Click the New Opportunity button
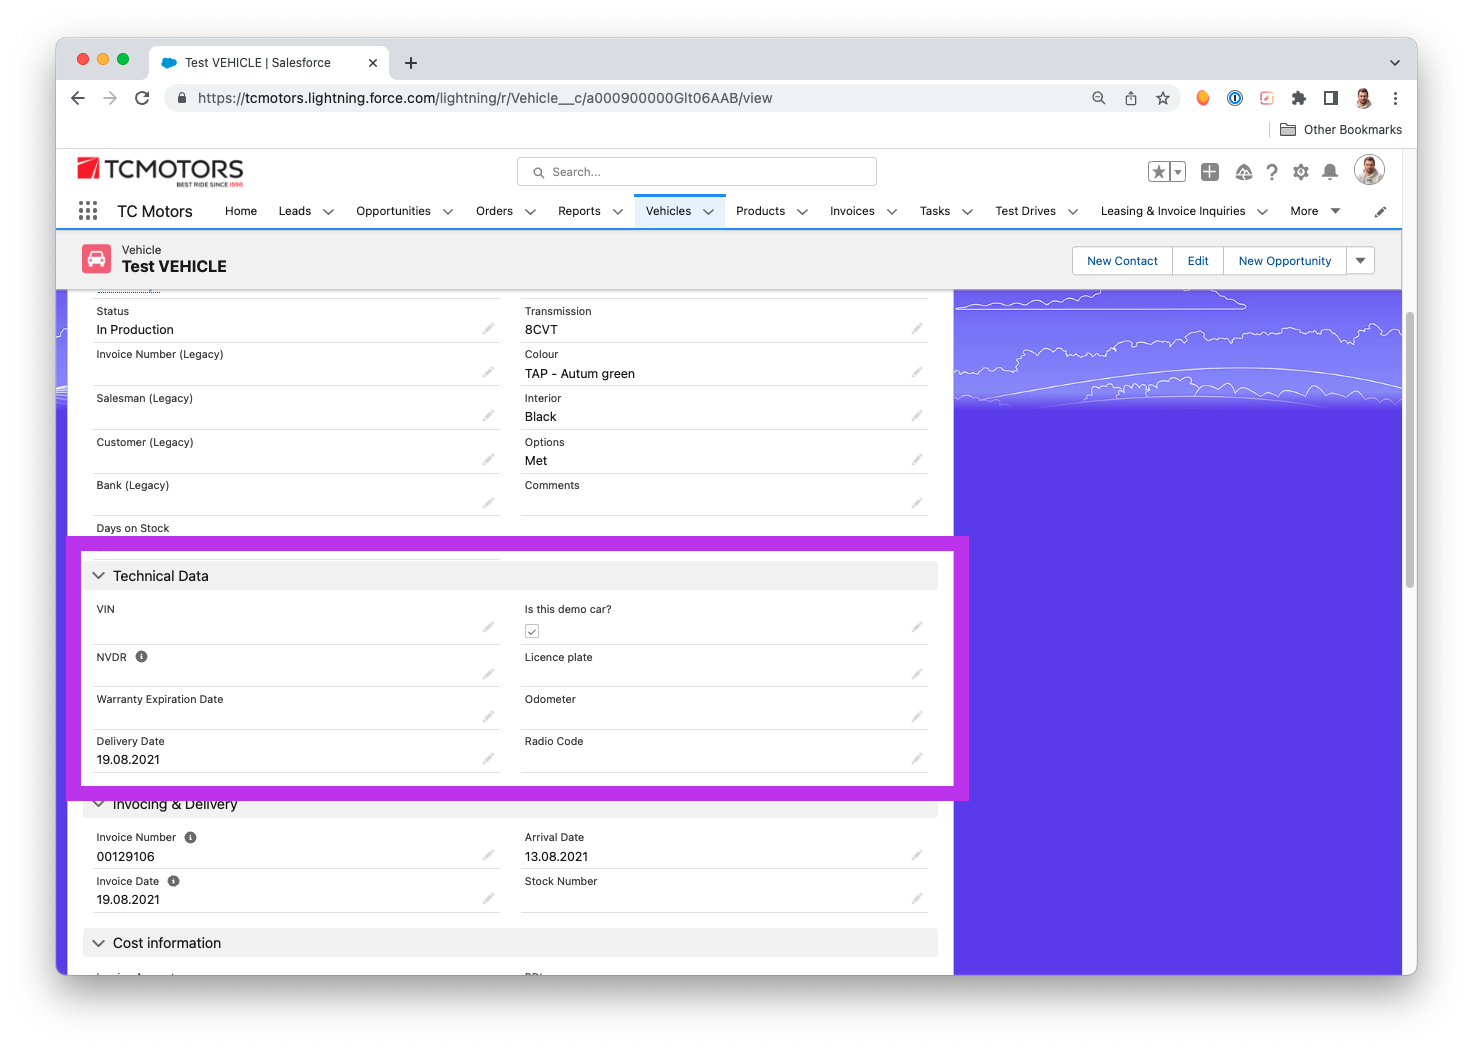 (1285, 261)
